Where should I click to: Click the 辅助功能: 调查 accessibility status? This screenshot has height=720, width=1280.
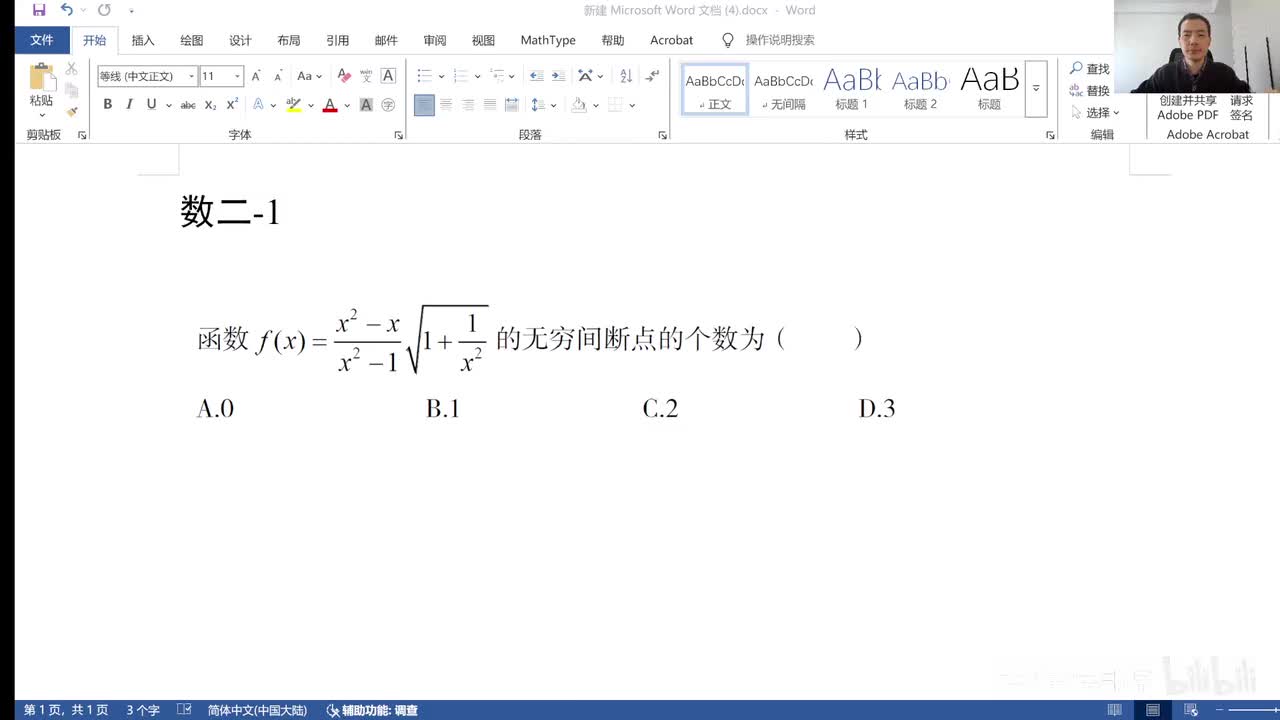point(372,710)
